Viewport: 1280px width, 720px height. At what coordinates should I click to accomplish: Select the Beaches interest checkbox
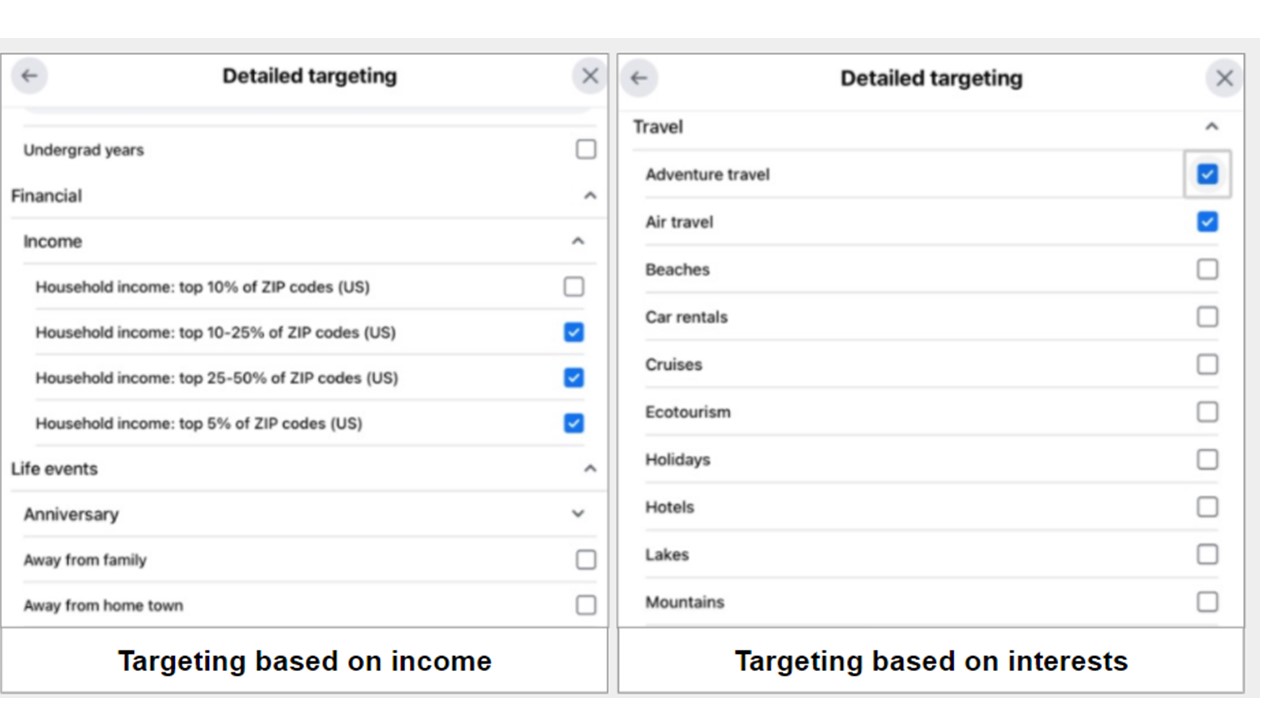1208,269
